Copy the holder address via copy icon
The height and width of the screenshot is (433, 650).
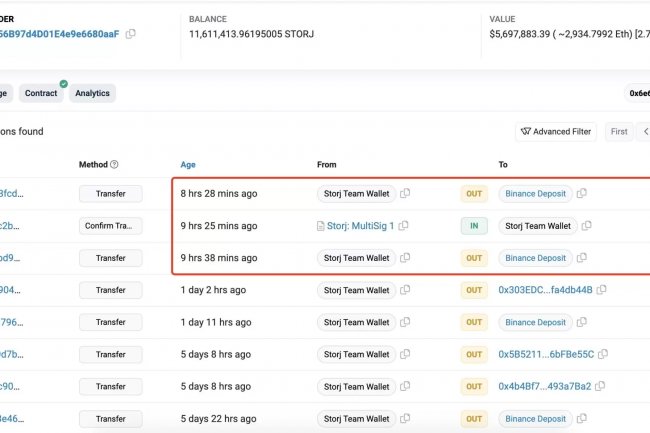click(131, 34)
